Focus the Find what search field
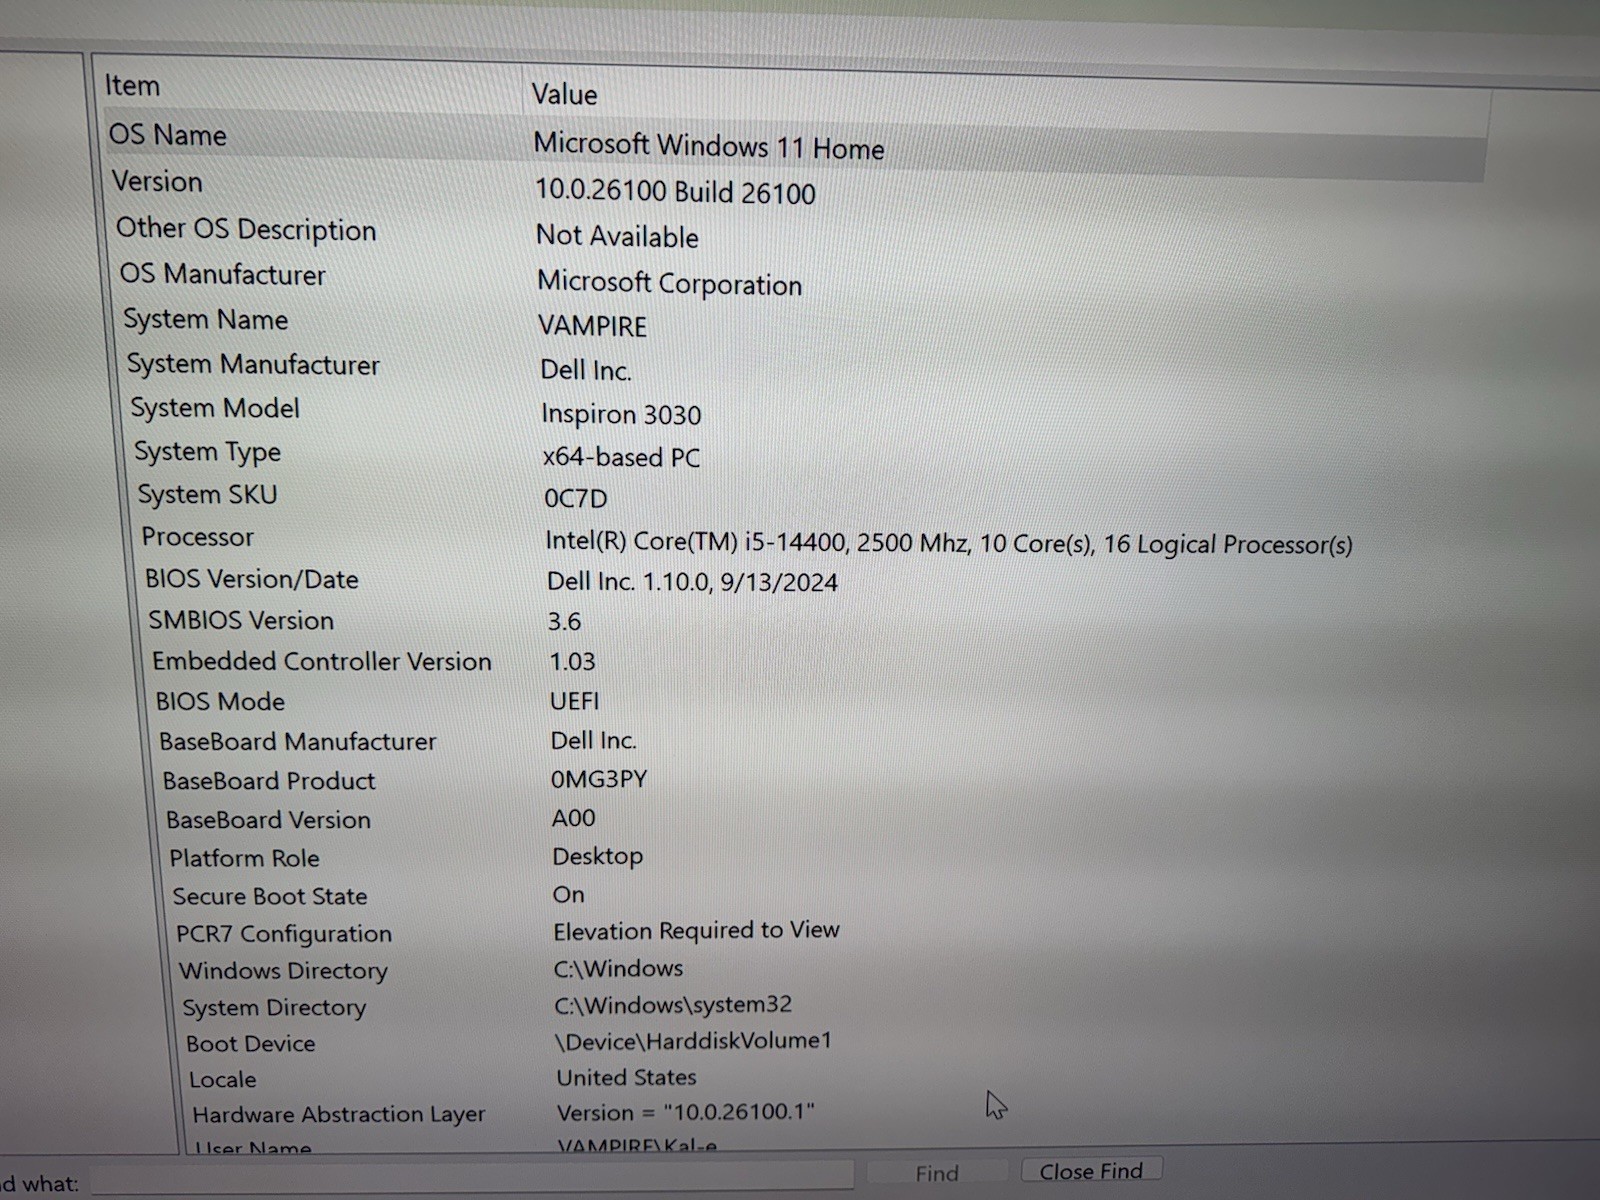 click(x=473, y=1177)
